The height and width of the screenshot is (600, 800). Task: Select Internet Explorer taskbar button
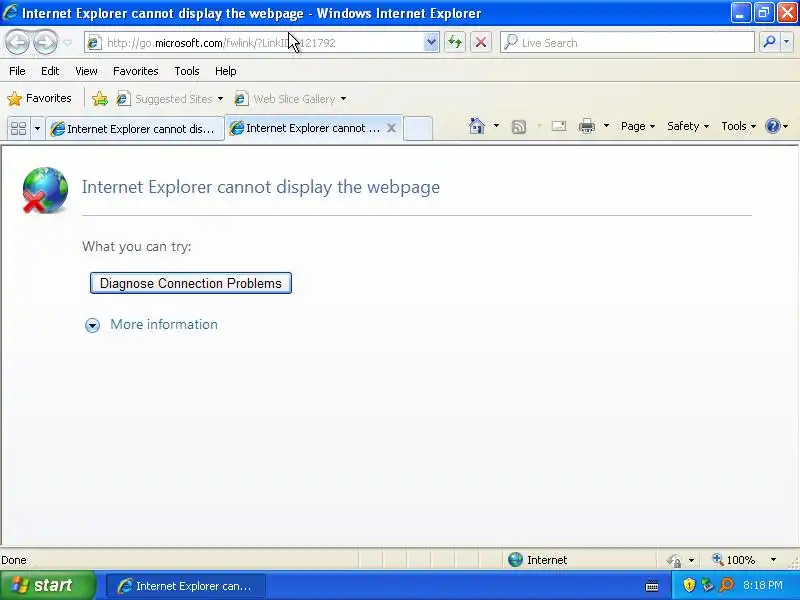186,586
